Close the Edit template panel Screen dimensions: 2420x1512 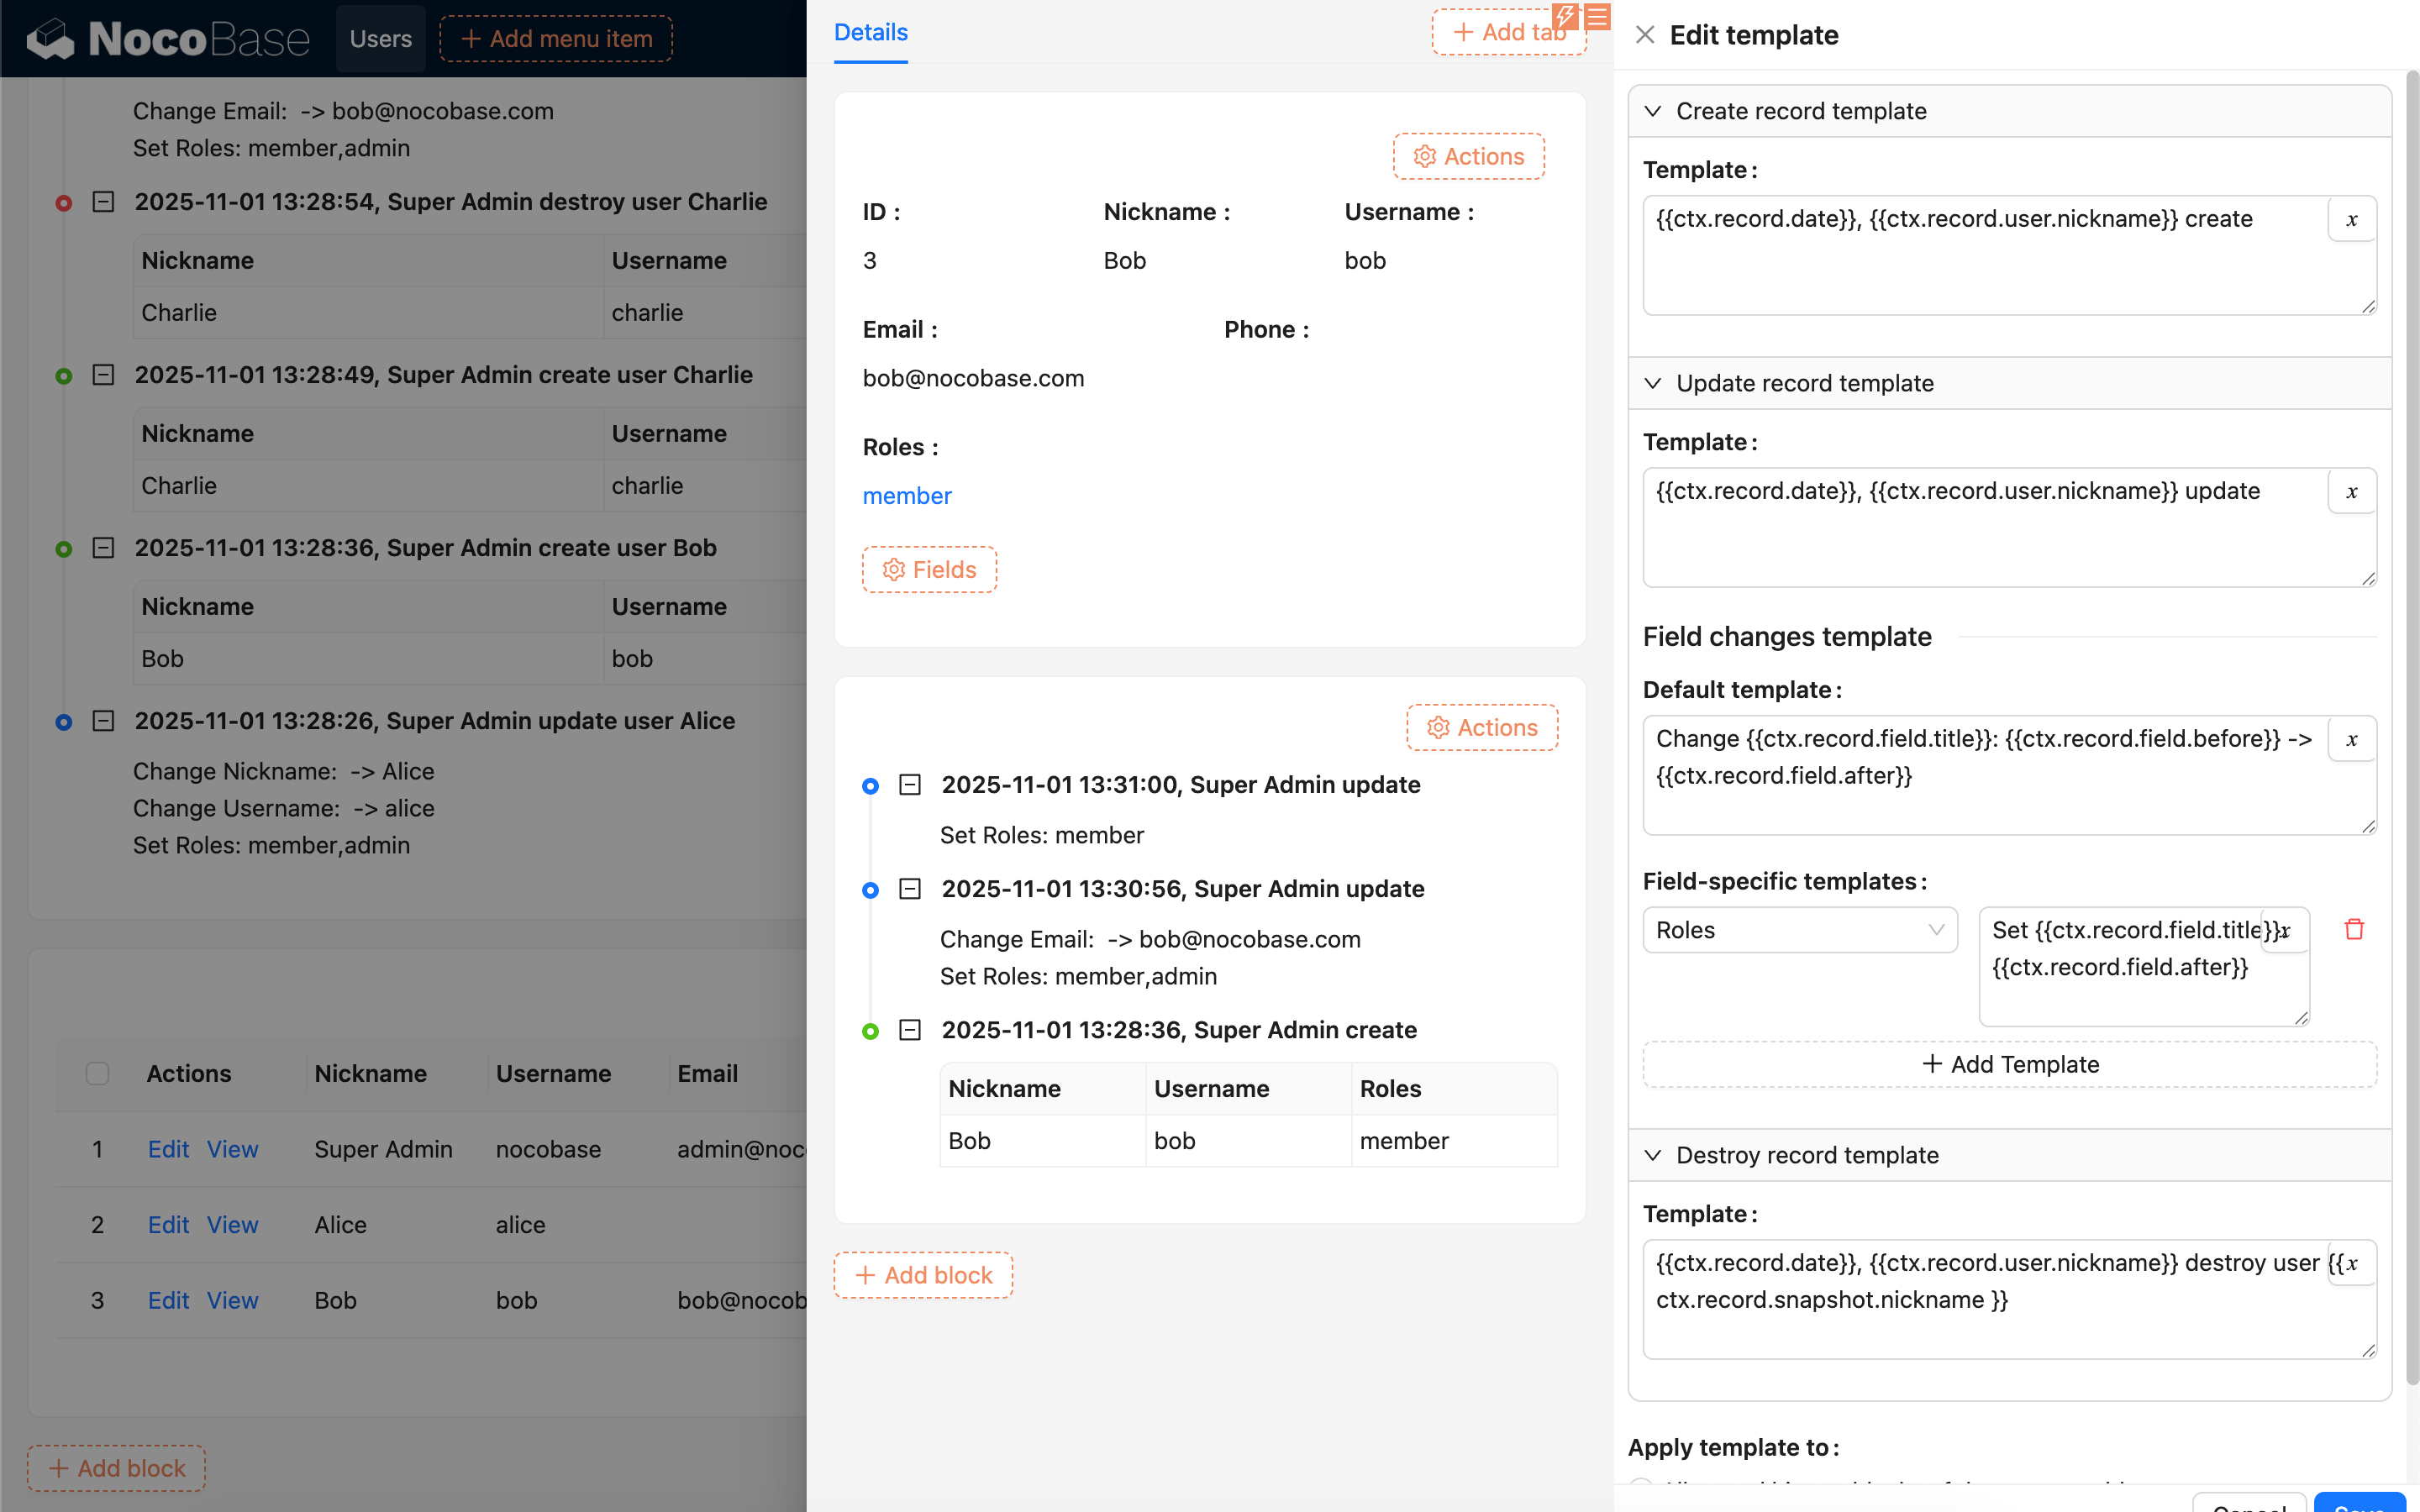1645,36
